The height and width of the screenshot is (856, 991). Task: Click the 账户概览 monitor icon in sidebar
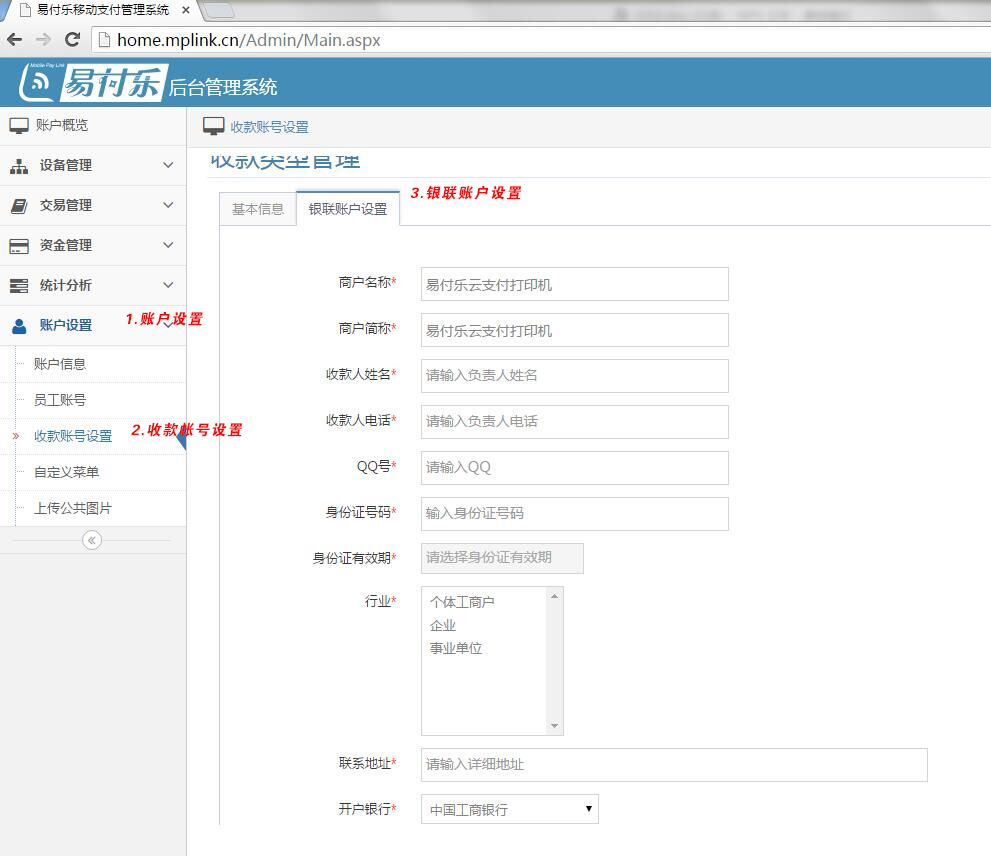[19, 126]
